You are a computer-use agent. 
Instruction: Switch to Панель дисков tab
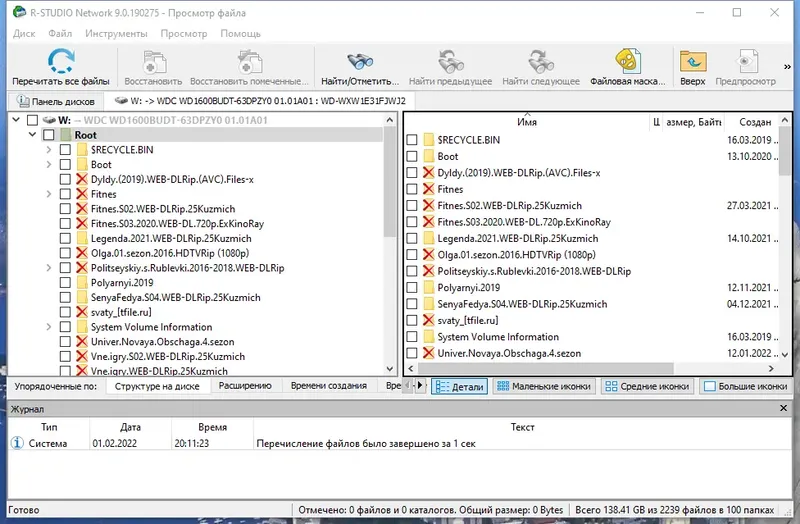[x=56, y=101]
